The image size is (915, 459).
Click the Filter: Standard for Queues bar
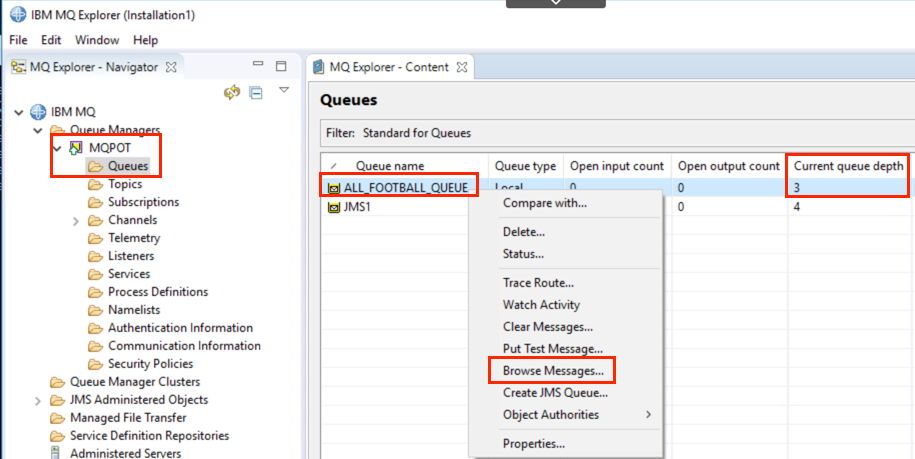617,134
